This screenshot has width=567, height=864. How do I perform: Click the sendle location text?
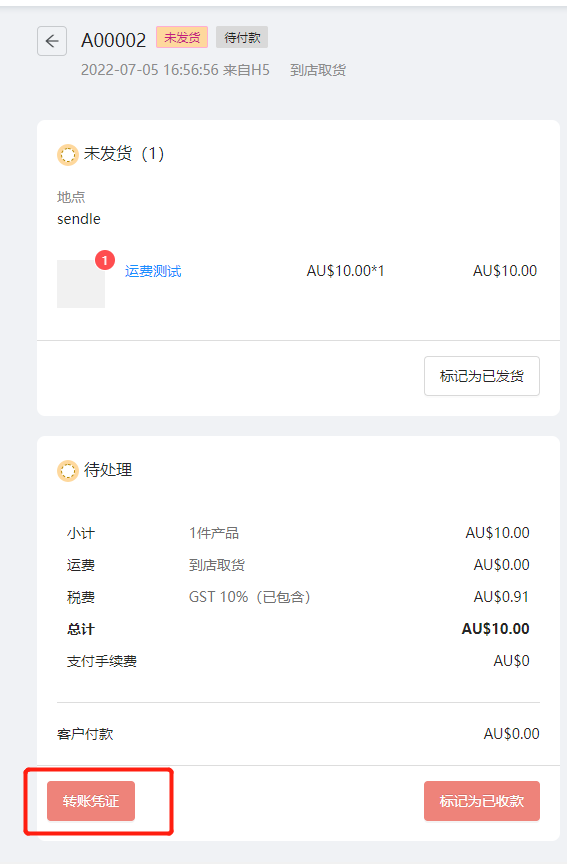(x=79, y=219)
